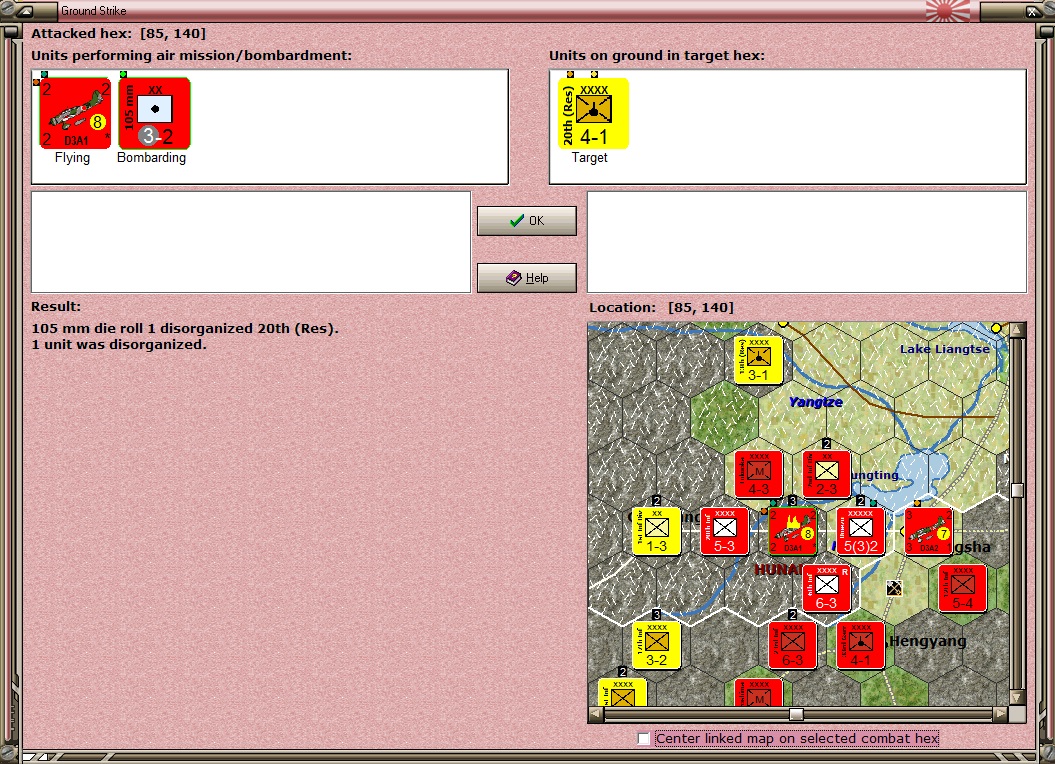Click the result line '105 mm die roll 1 disorganized'

click(x=185, y=328)
